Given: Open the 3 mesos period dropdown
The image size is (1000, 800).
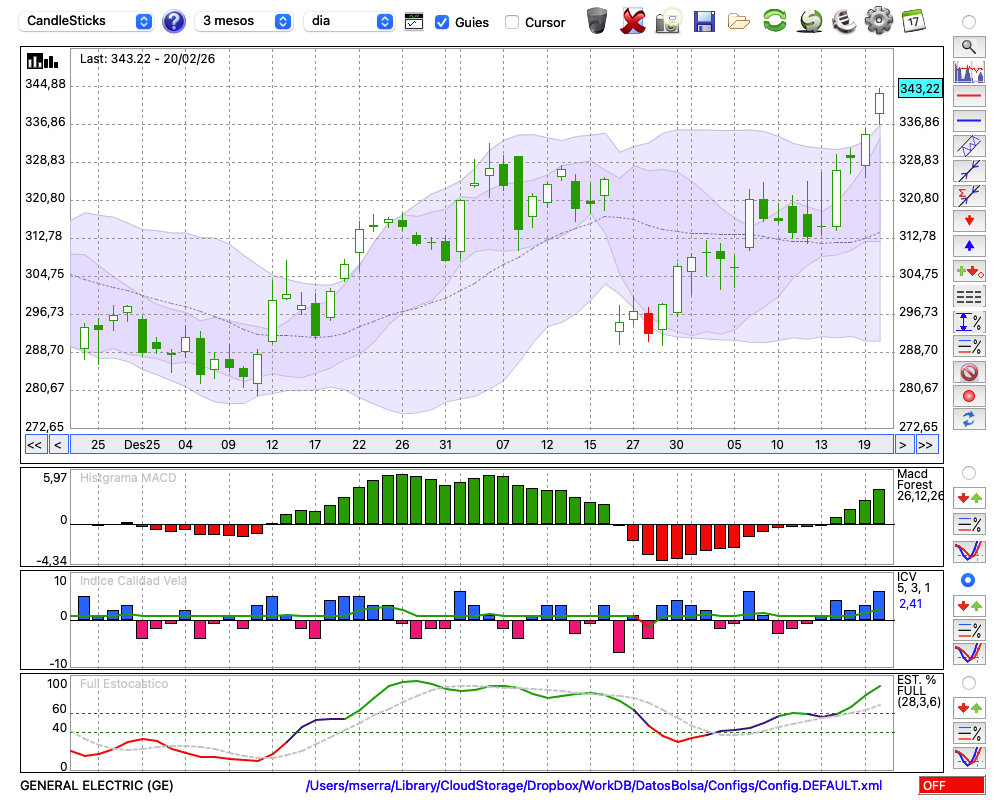Looking at the screenshot, I should point(243,21).
